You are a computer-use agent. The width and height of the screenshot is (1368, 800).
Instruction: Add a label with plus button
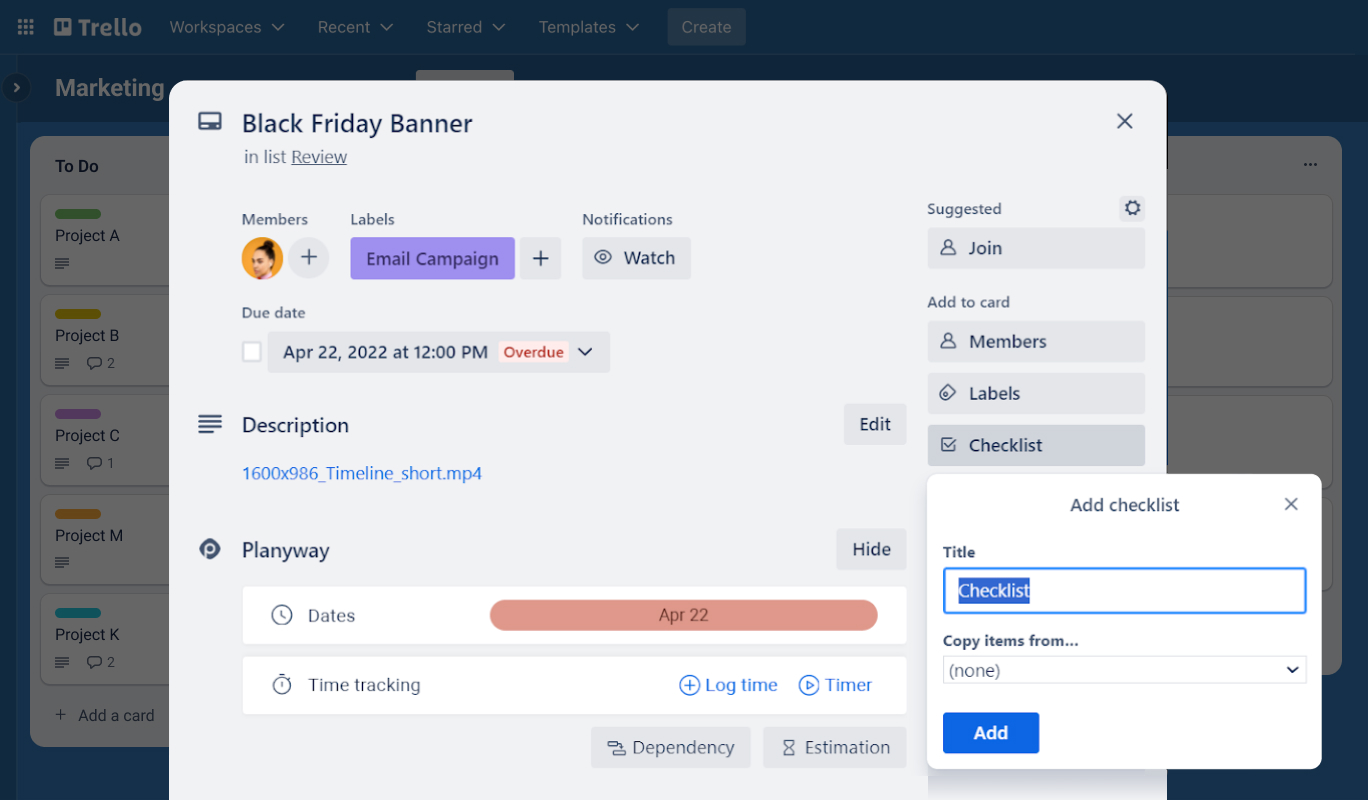pyautogui.click(x=540, y=258)
